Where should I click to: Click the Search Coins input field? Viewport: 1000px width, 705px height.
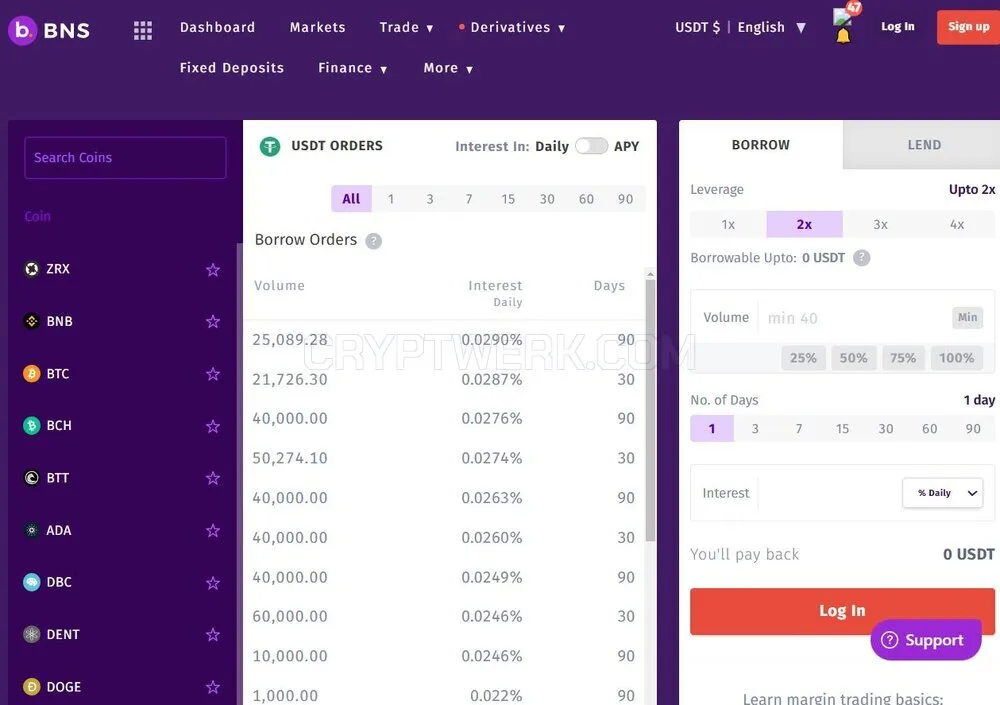tap(125, 158)
